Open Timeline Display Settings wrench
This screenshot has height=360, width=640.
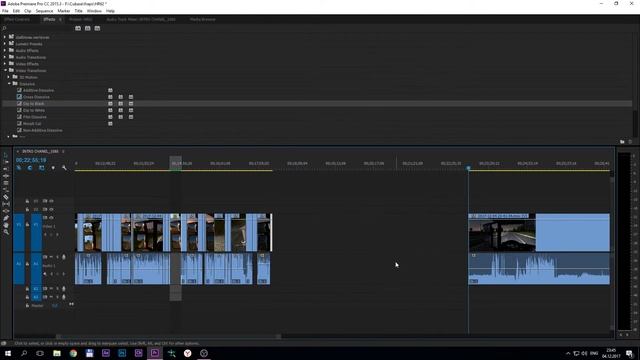point(64,168)
